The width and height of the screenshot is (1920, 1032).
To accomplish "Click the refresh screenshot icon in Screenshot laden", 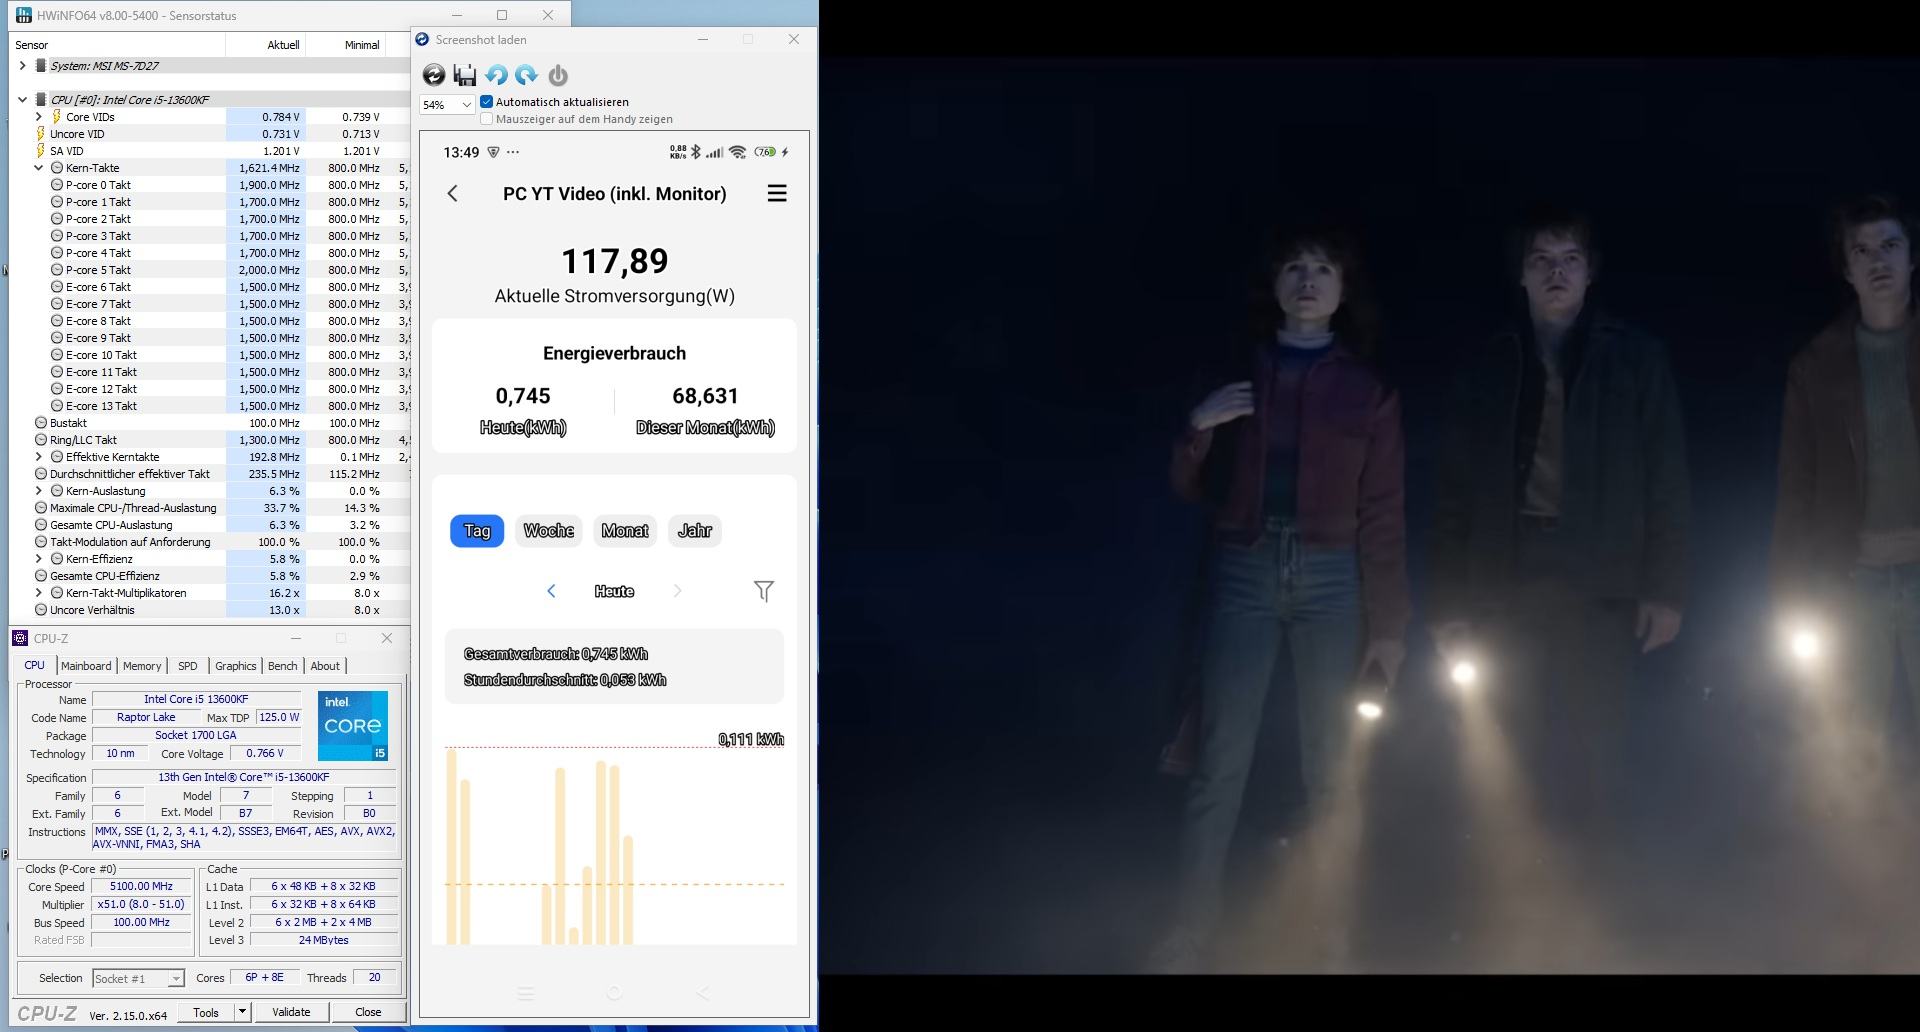I will [434, 75].
